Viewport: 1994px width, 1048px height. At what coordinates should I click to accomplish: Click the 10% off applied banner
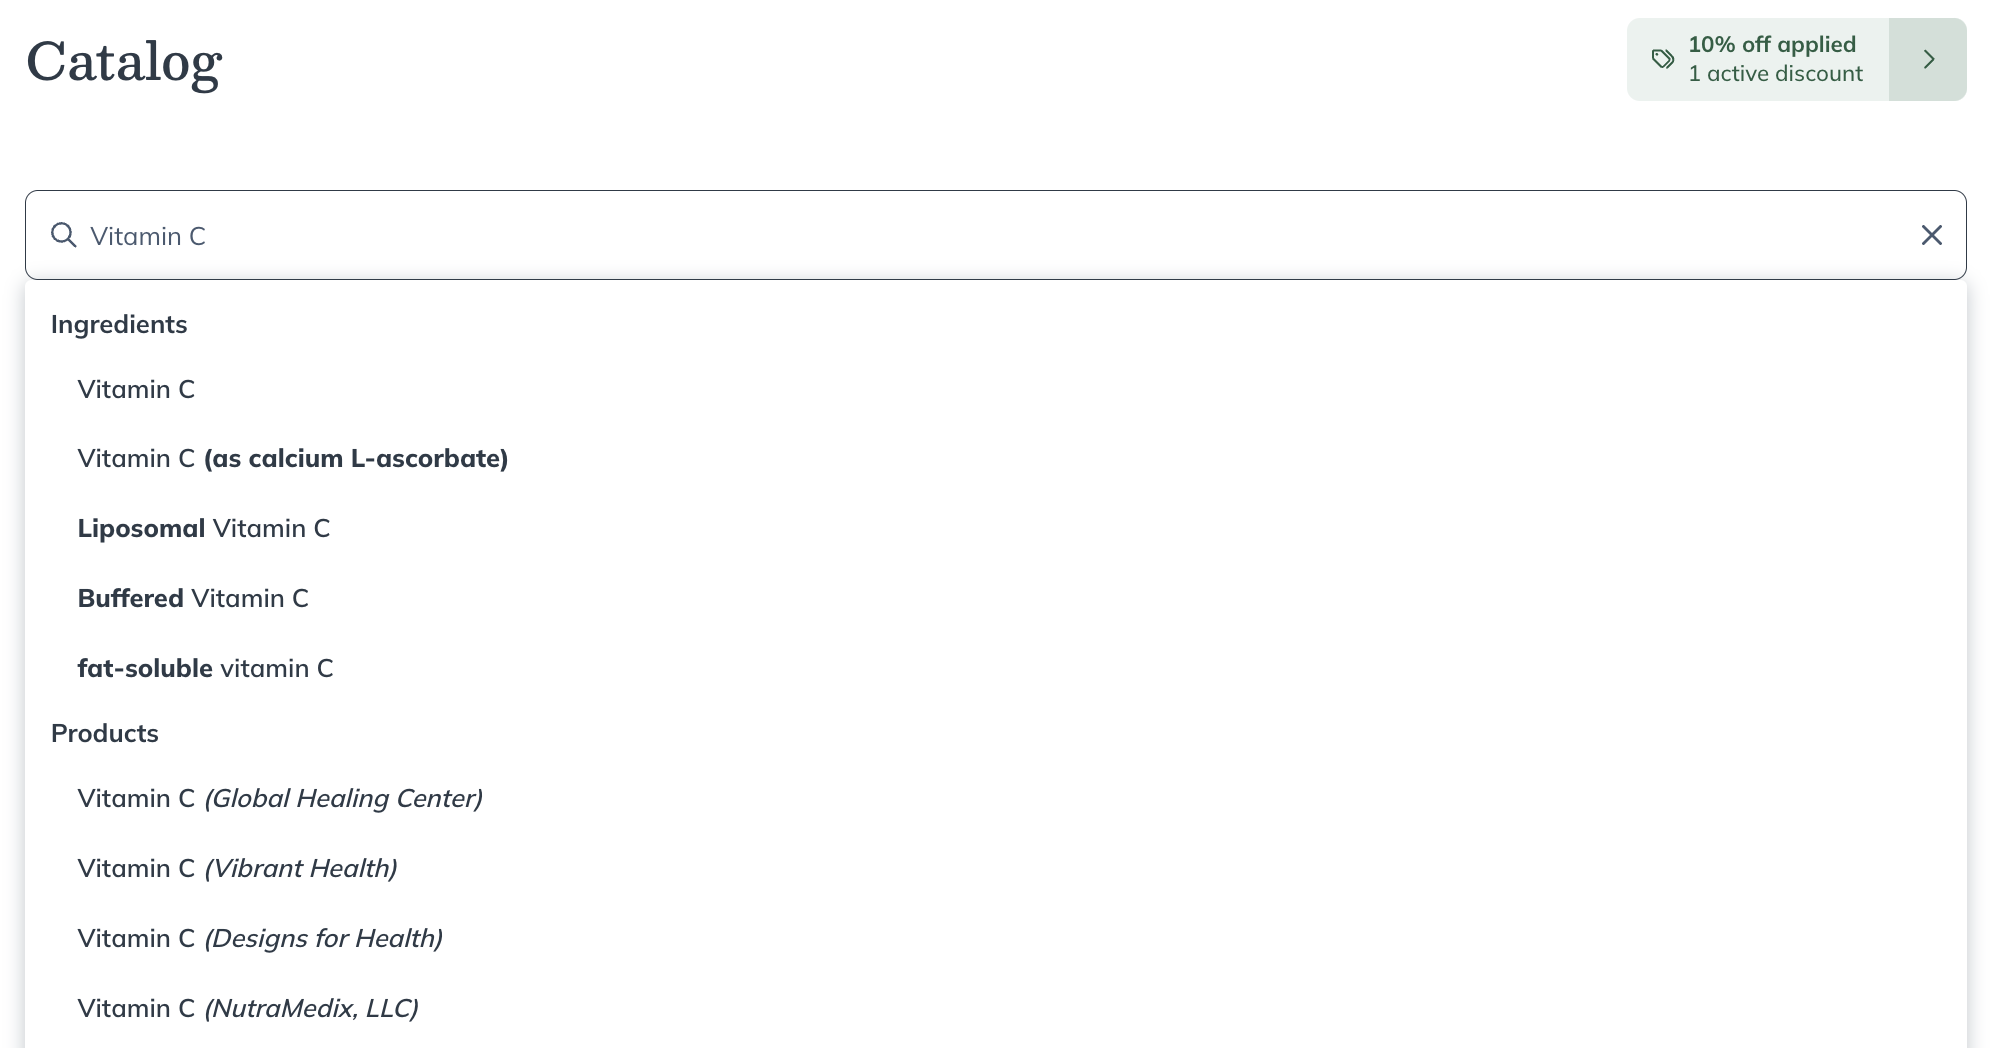(1771, 44)
